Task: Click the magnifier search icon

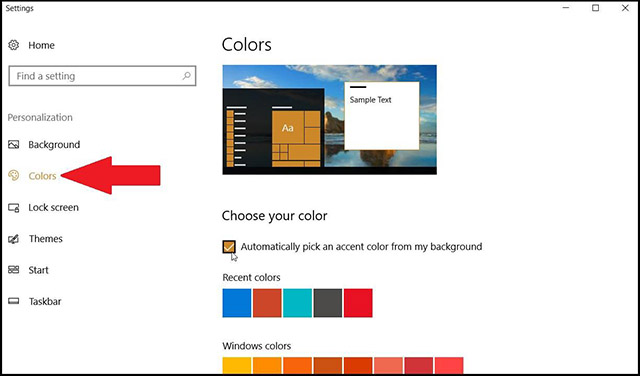Action: click(x=187, y=76)
